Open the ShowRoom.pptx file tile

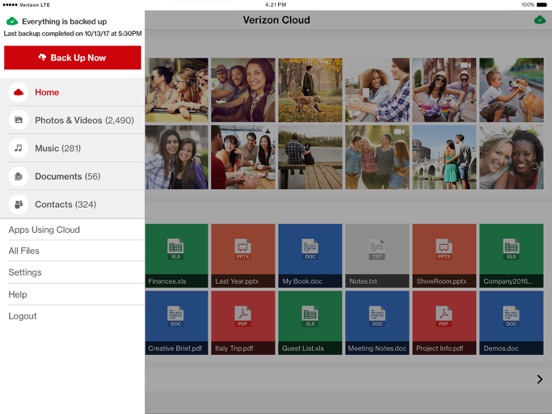click(x=444, y=256)
